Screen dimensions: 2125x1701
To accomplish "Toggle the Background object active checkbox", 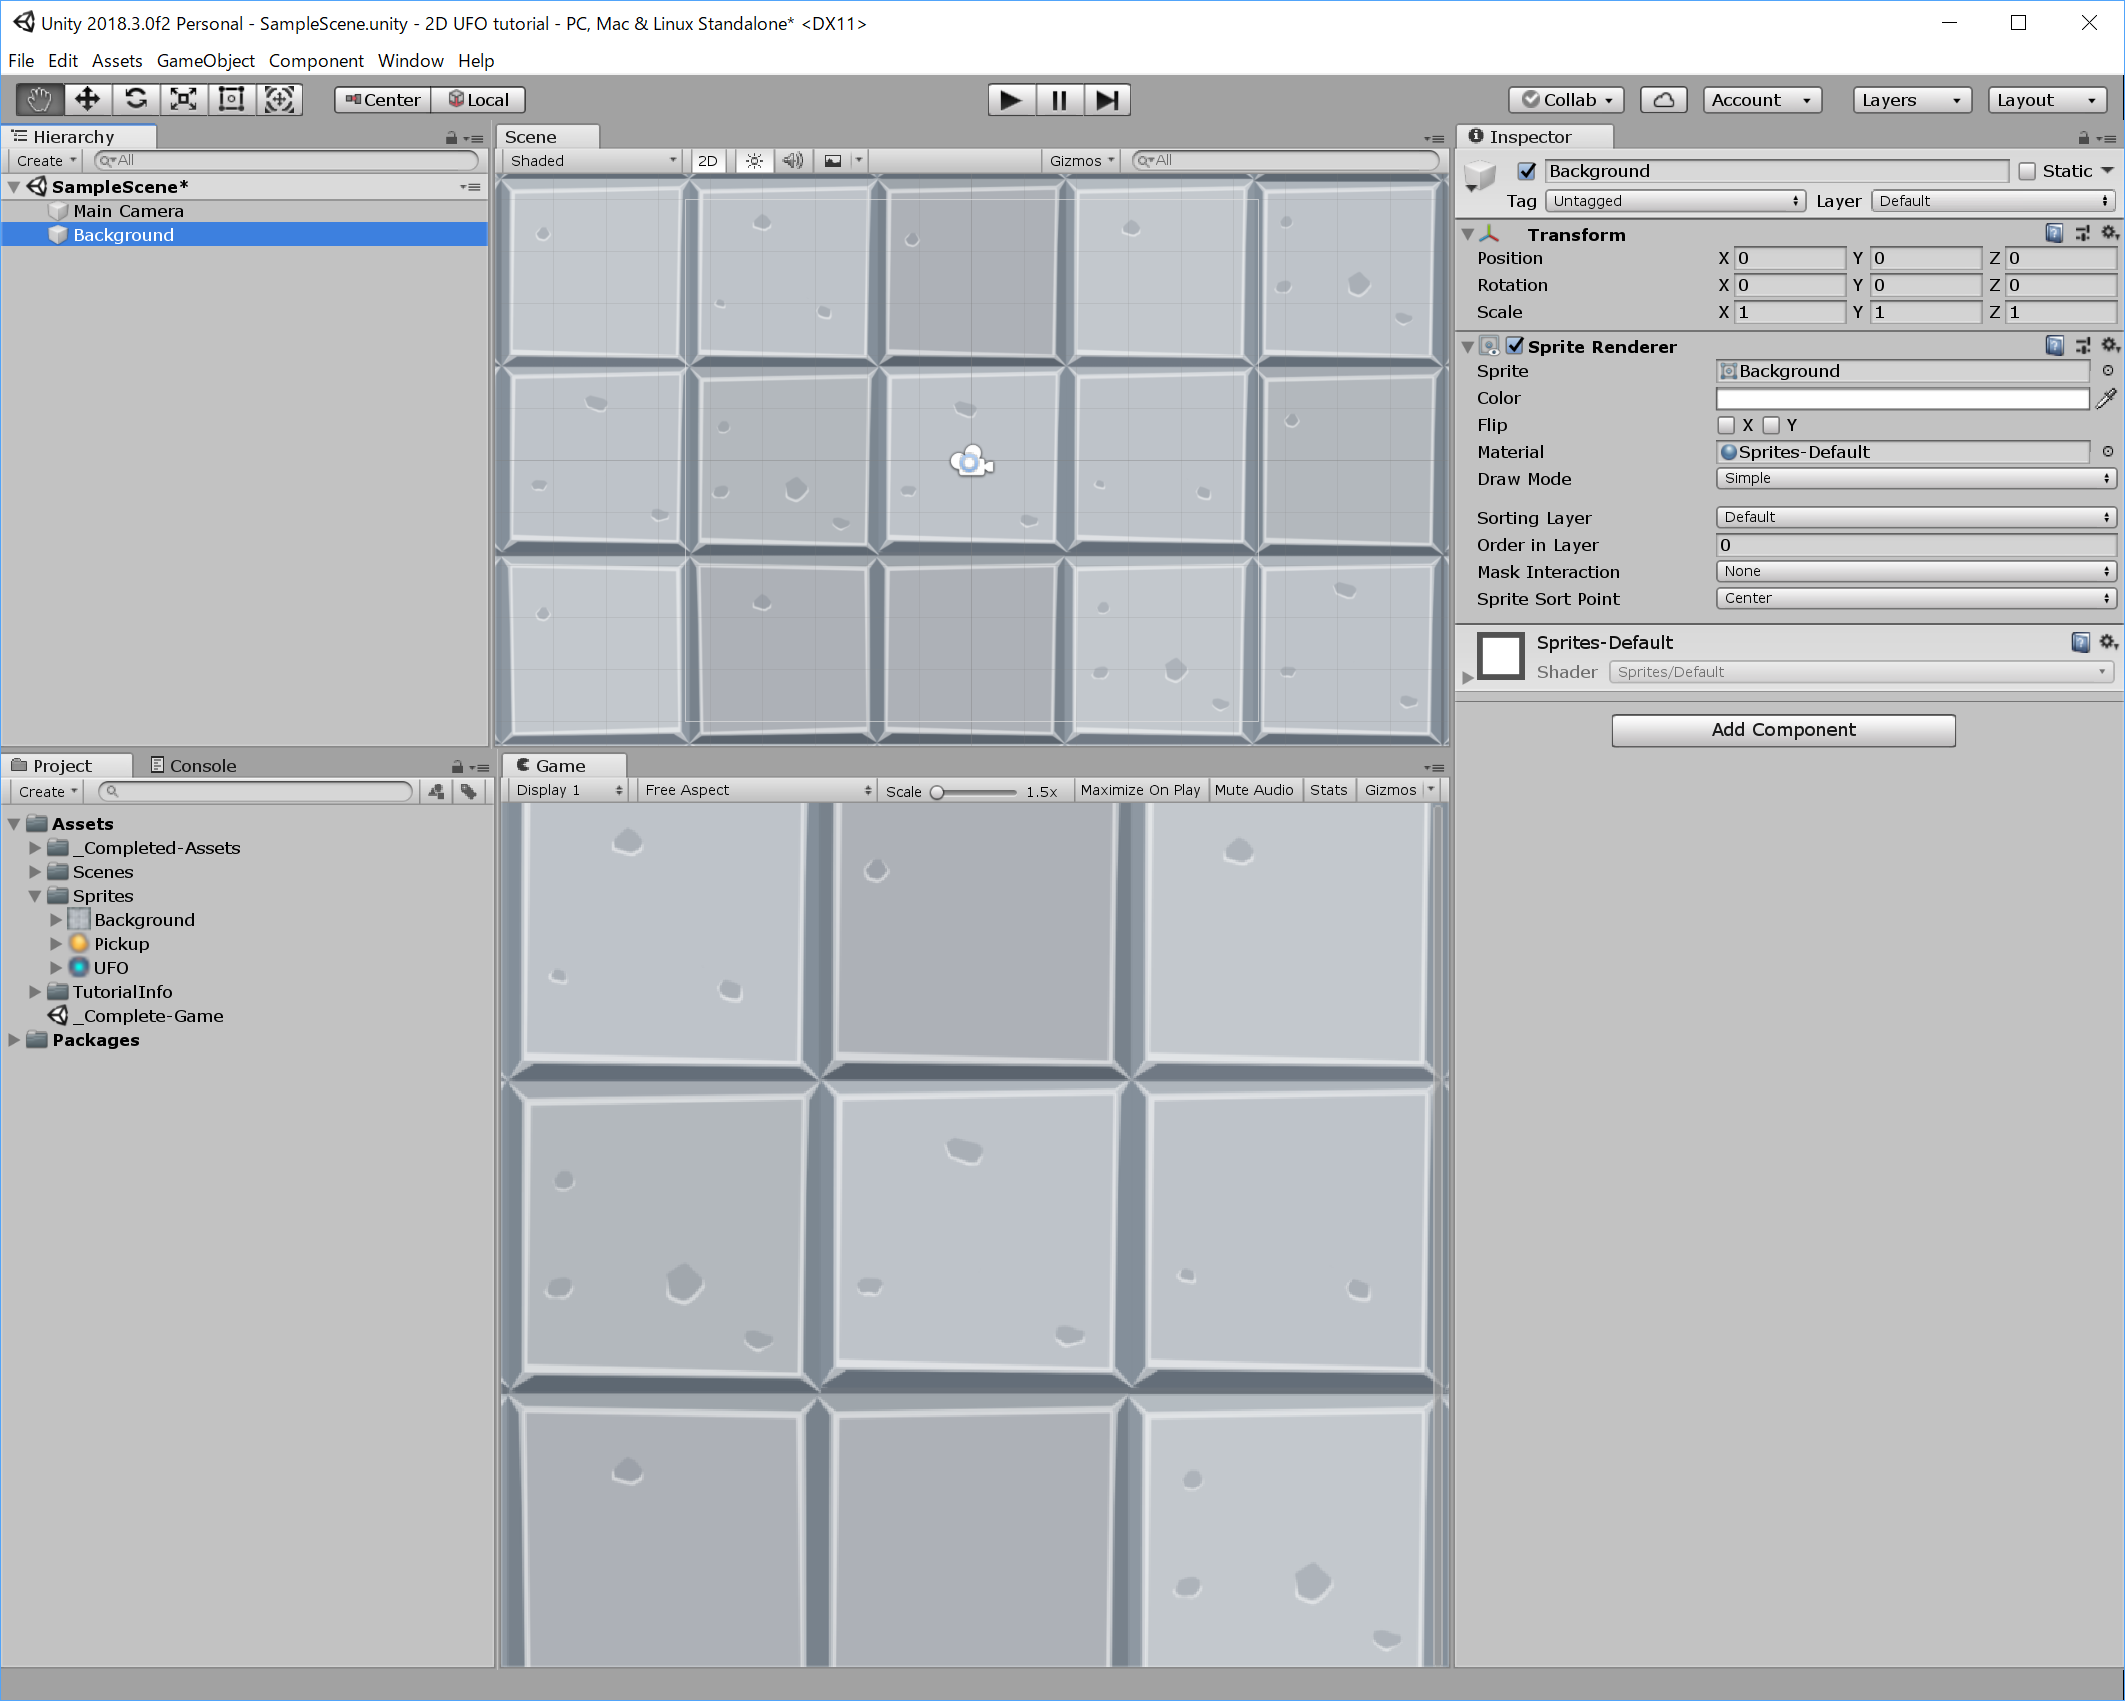I will [x=1527, y=171].
